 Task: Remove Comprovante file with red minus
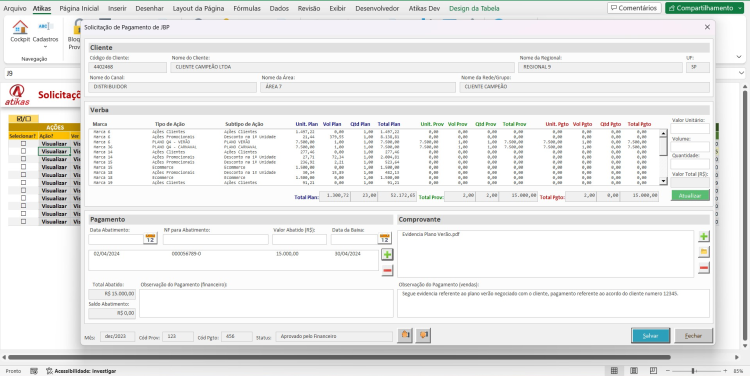click(704, 268)
